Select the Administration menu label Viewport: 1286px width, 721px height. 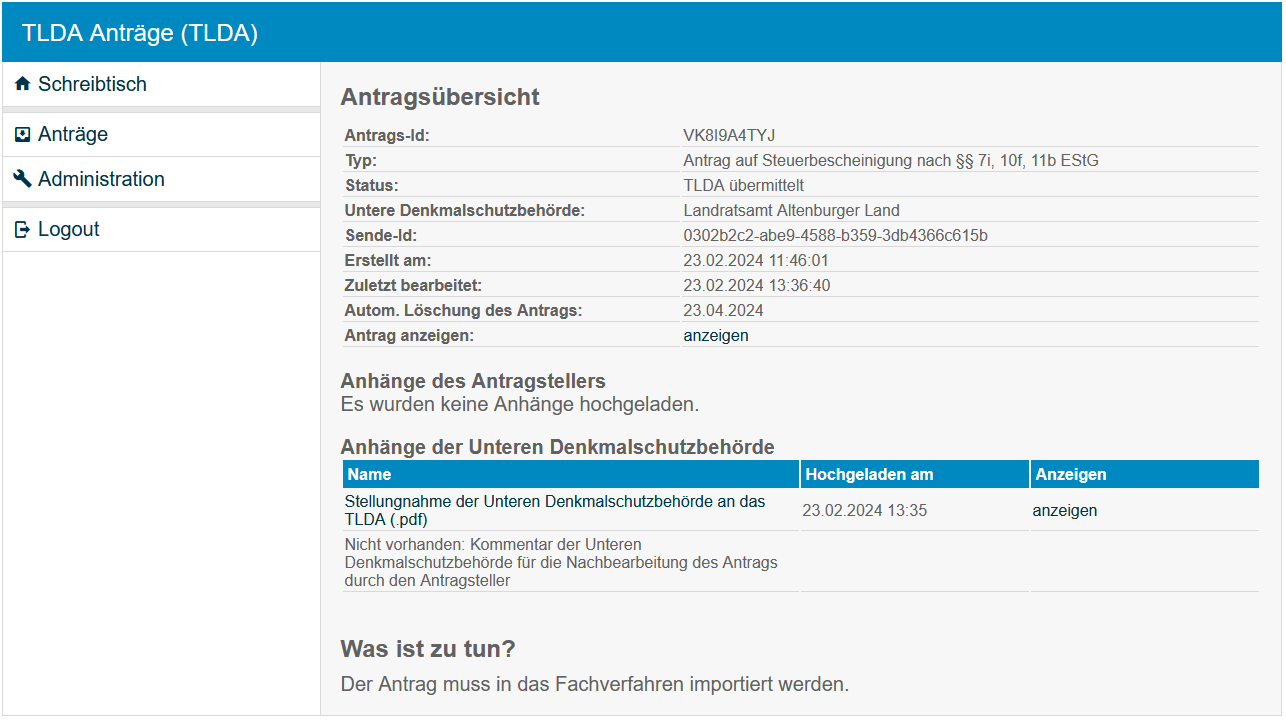(x=101, y=180)
